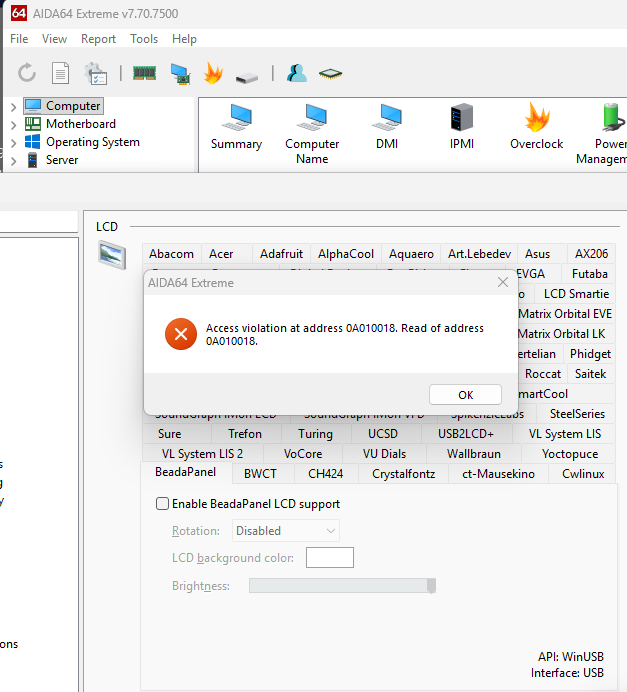The height and width of the screenshot is (692, 627).
Task: Switch to the Abacom tab
Action: coord(171,254)
